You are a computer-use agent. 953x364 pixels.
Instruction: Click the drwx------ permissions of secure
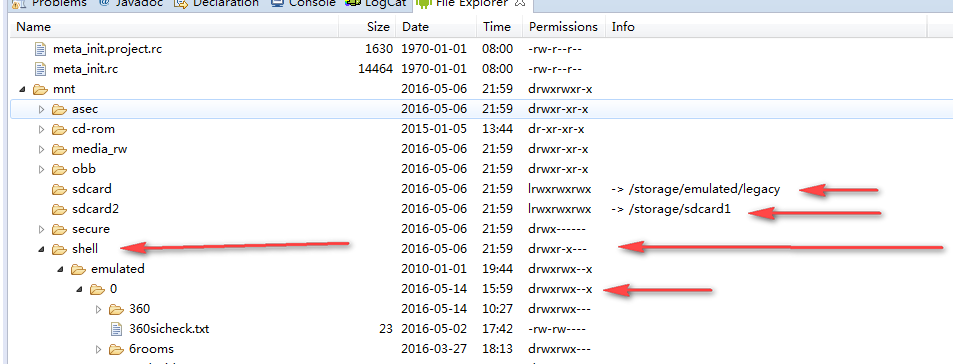tap(557, 229)
